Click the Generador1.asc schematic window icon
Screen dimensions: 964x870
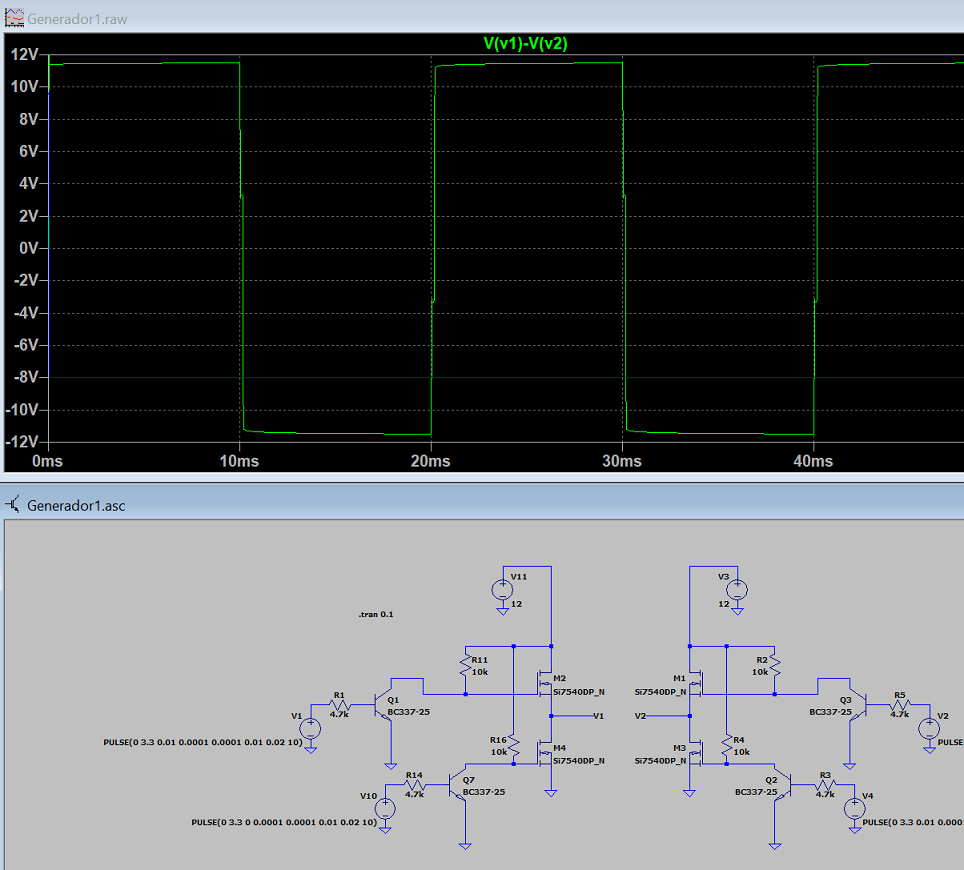14,505
